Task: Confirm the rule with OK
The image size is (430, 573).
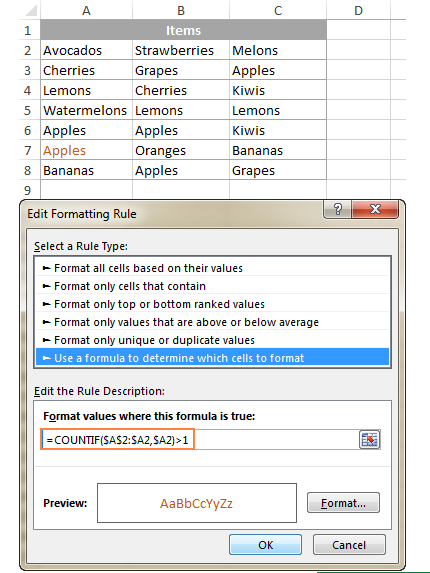Action: (x=266, y=545)
